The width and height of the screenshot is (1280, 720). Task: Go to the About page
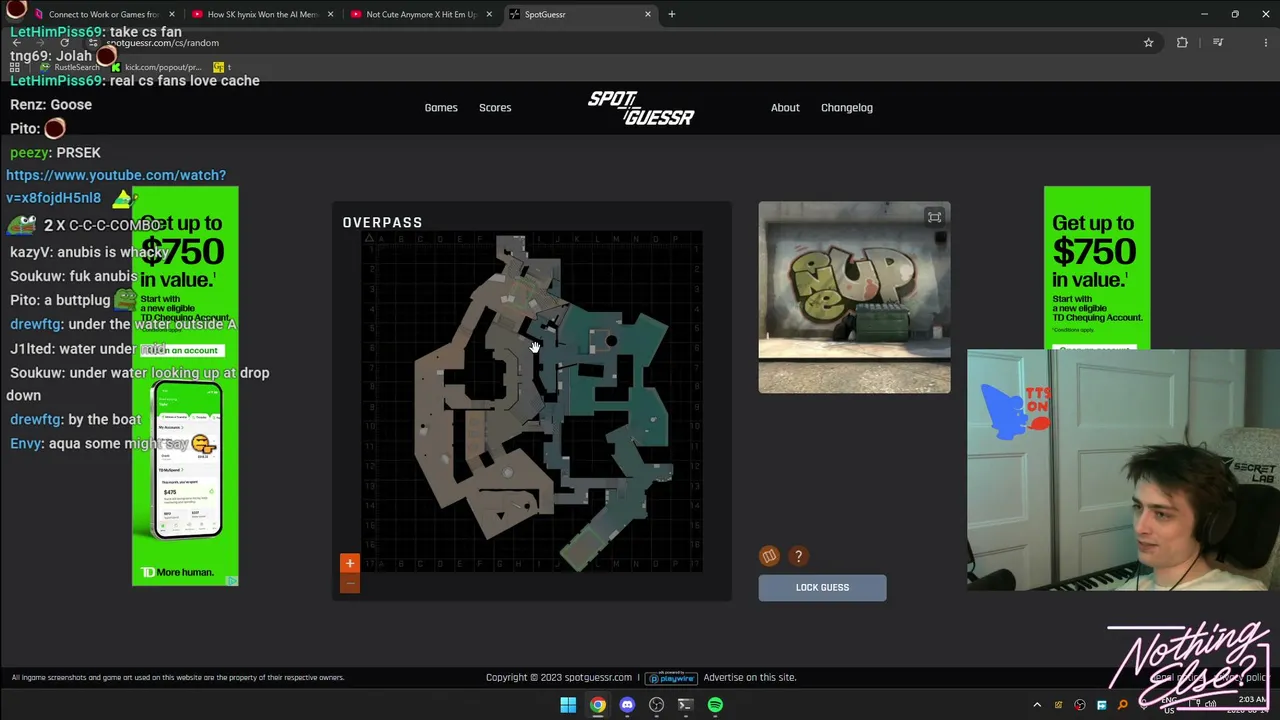click(785, 108)
